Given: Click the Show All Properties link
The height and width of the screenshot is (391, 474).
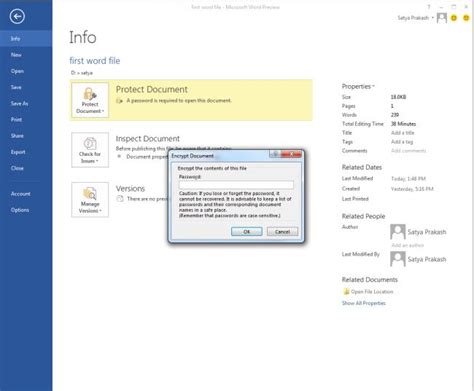Looking at the screenshot, I should 364,303.
